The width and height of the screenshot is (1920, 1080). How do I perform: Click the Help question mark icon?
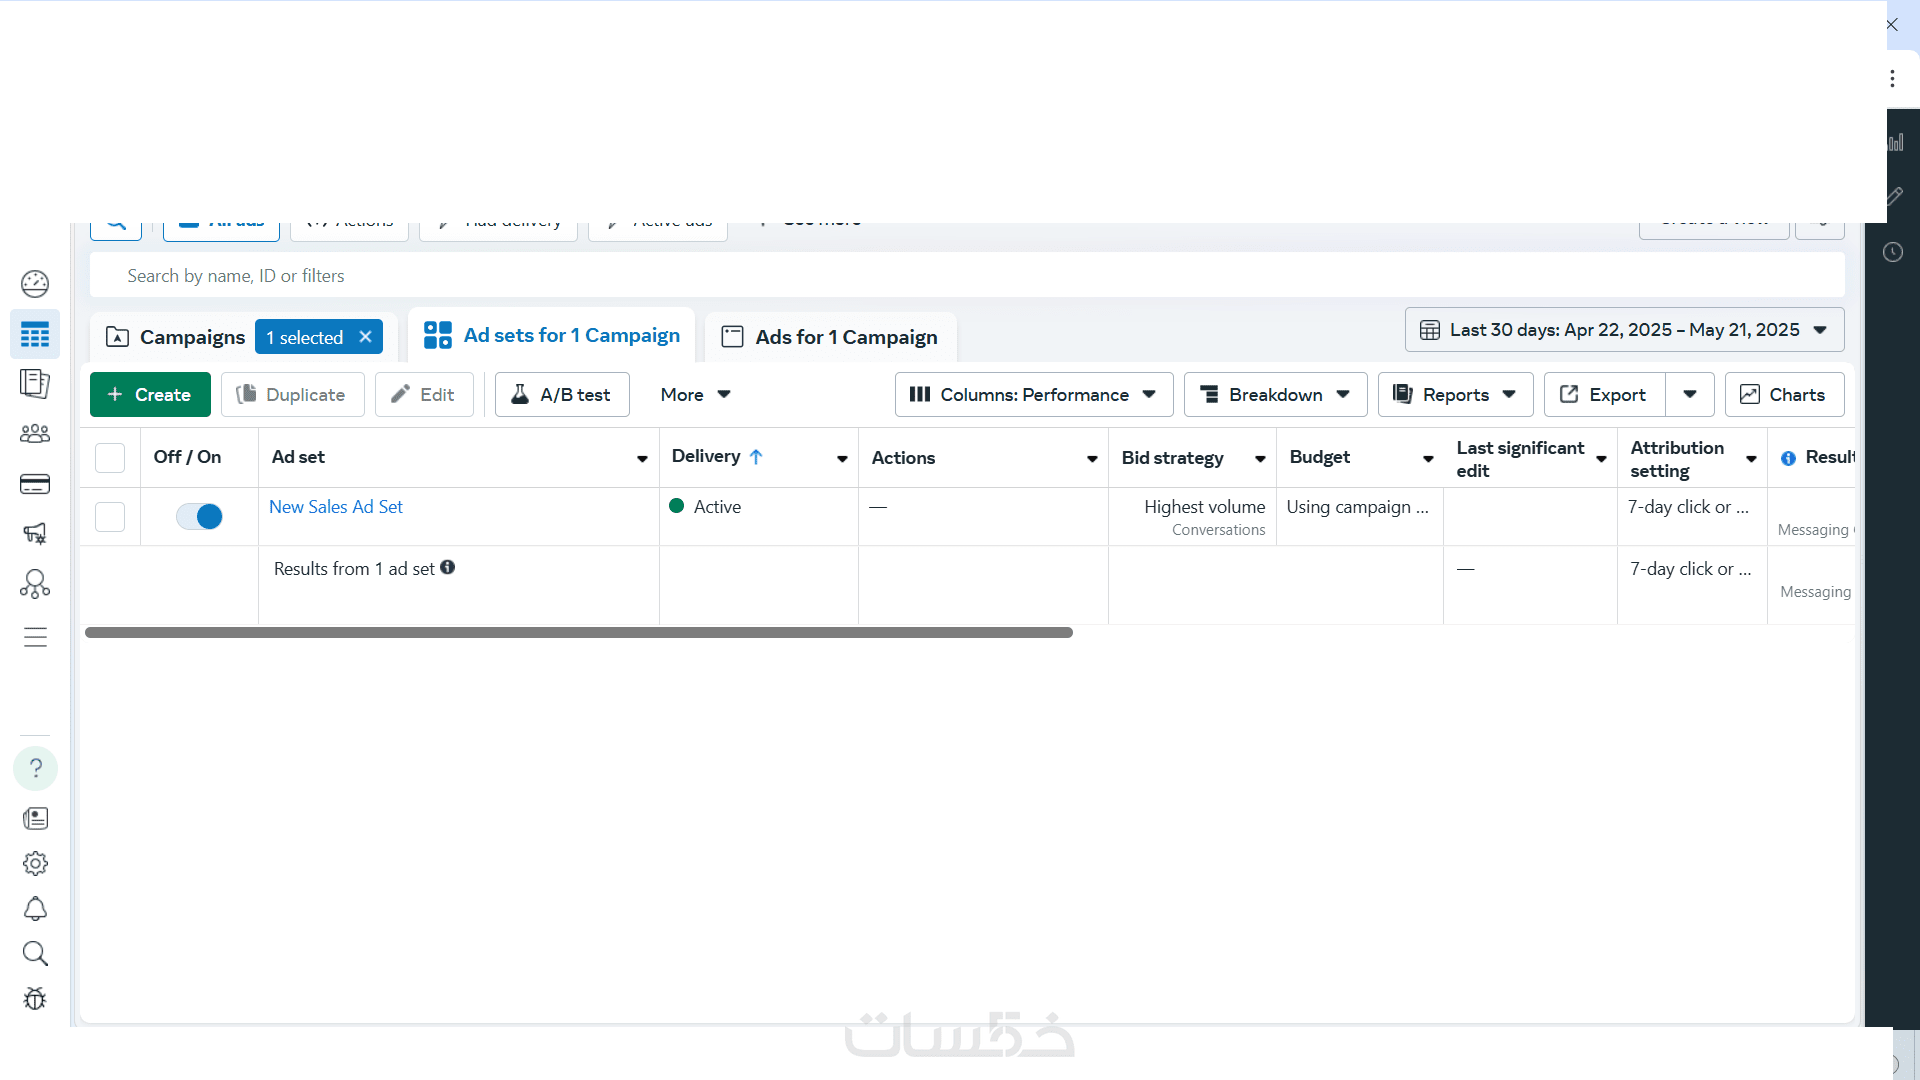35,768
